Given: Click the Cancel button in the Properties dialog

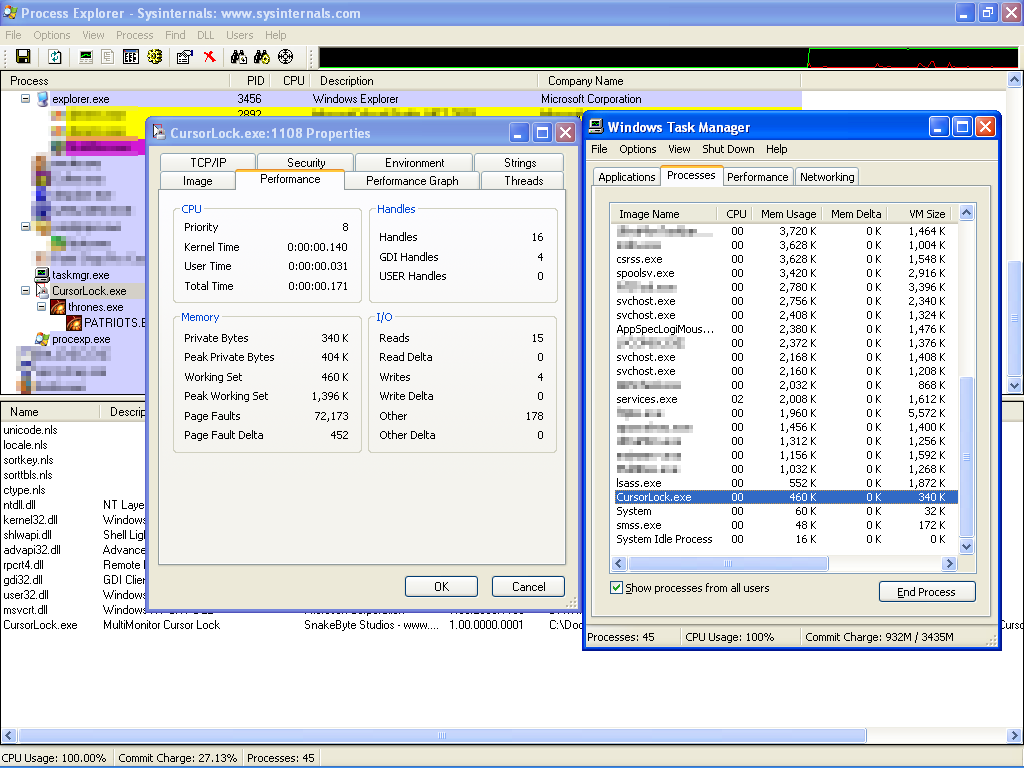Looking at the screenshot, I should 528,586.
